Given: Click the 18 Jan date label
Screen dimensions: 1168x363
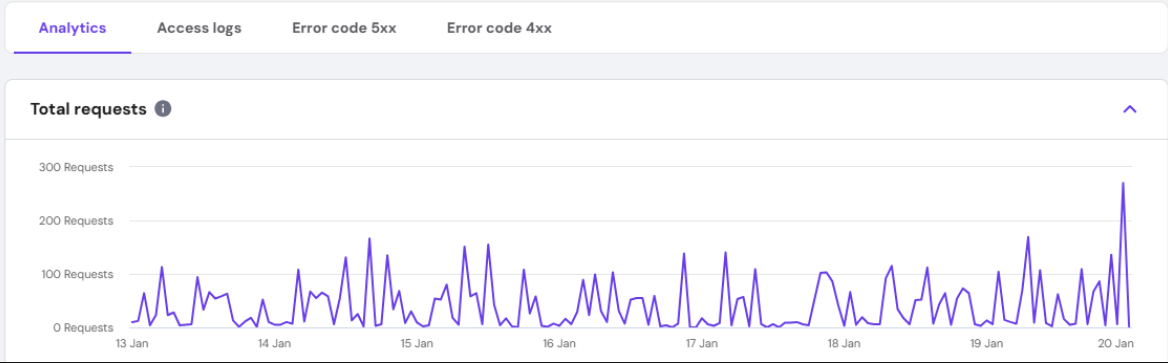Looking at the screenshot, I should click(x=843, y=344).
